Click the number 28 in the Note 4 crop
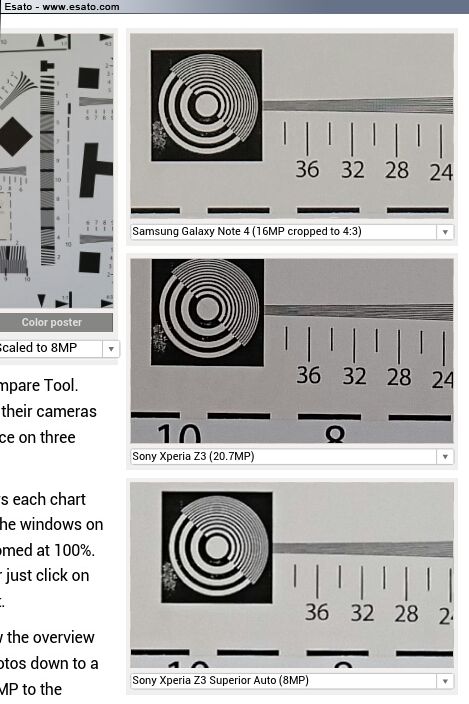469x704 pixels. (397, 170)
